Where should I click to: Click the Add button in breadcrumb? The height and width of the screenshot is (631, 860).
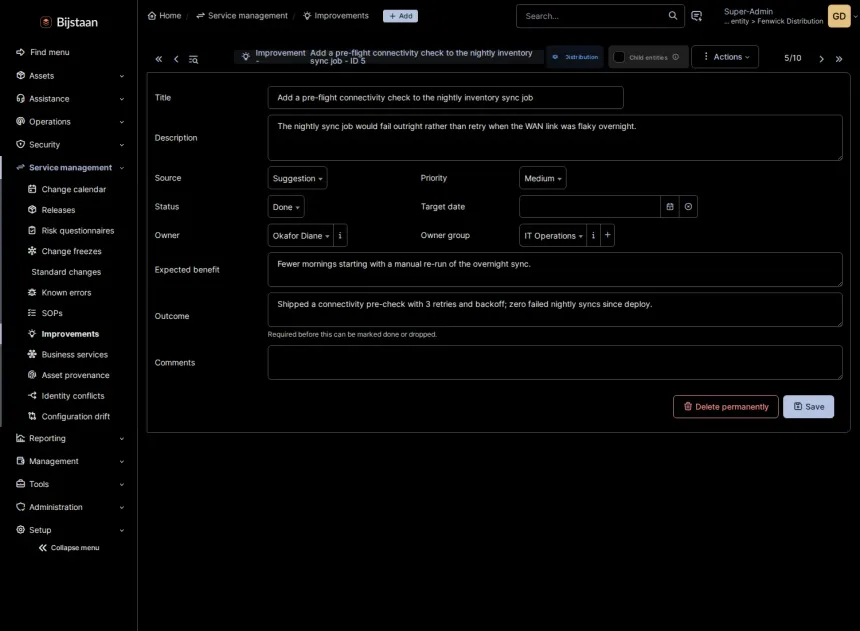[x=400, y=16]
